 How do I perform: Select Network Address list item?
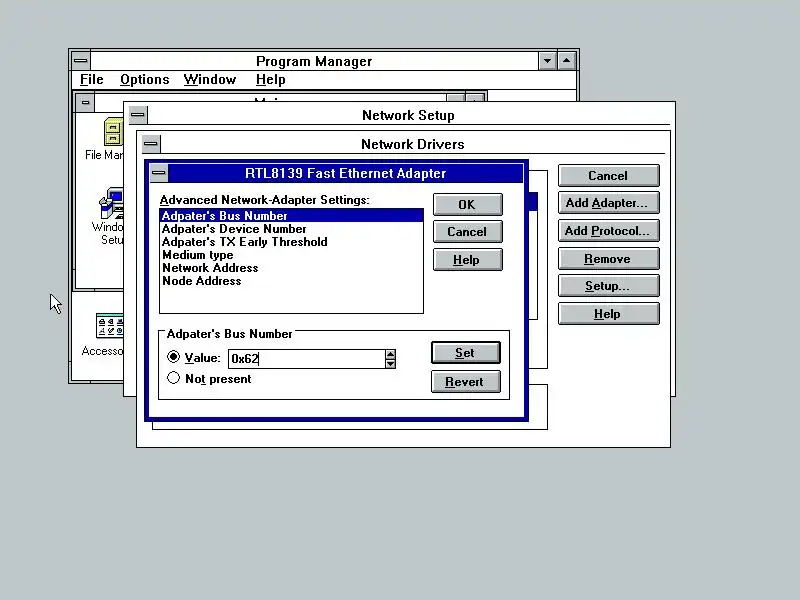[291, 268]
